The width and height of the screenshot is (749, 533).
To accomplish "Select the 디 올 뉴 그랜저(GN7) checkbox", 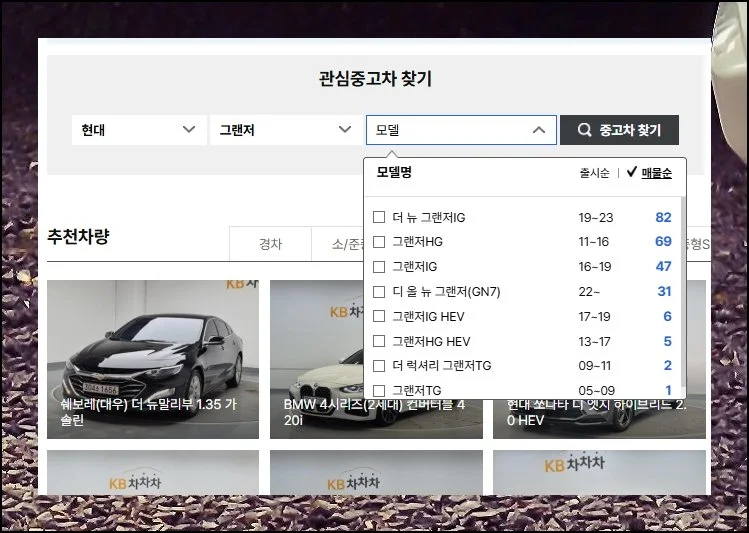I will (x=379, y=292).
